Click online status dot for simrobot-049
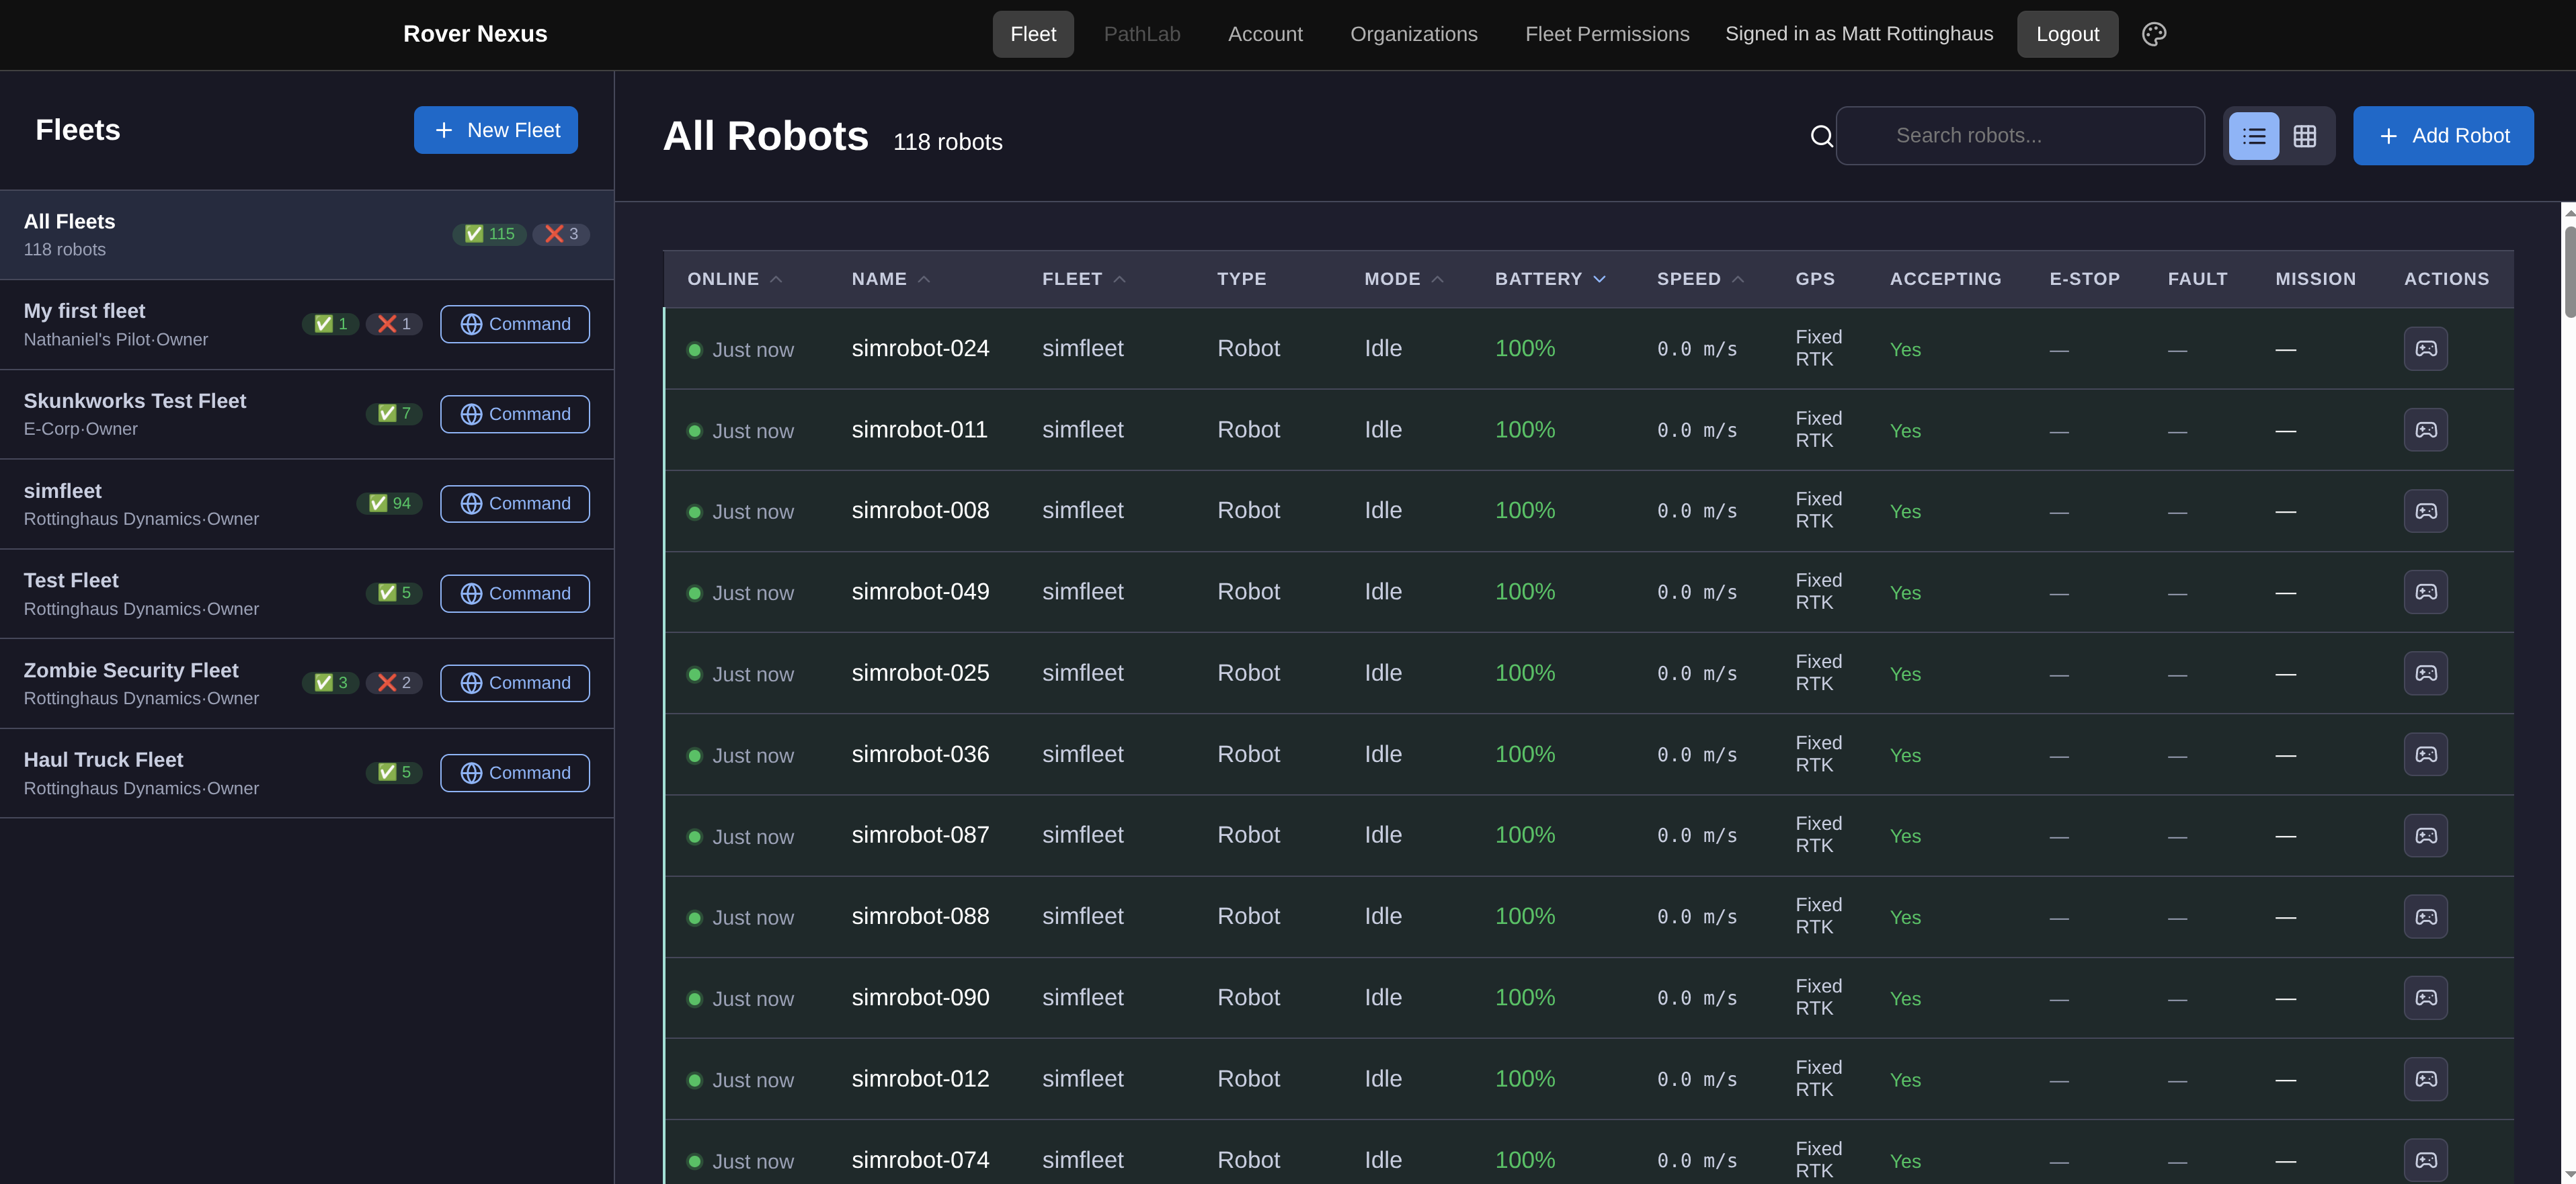The height and width of the screenshot is (1184, 2576). (695, 593)
